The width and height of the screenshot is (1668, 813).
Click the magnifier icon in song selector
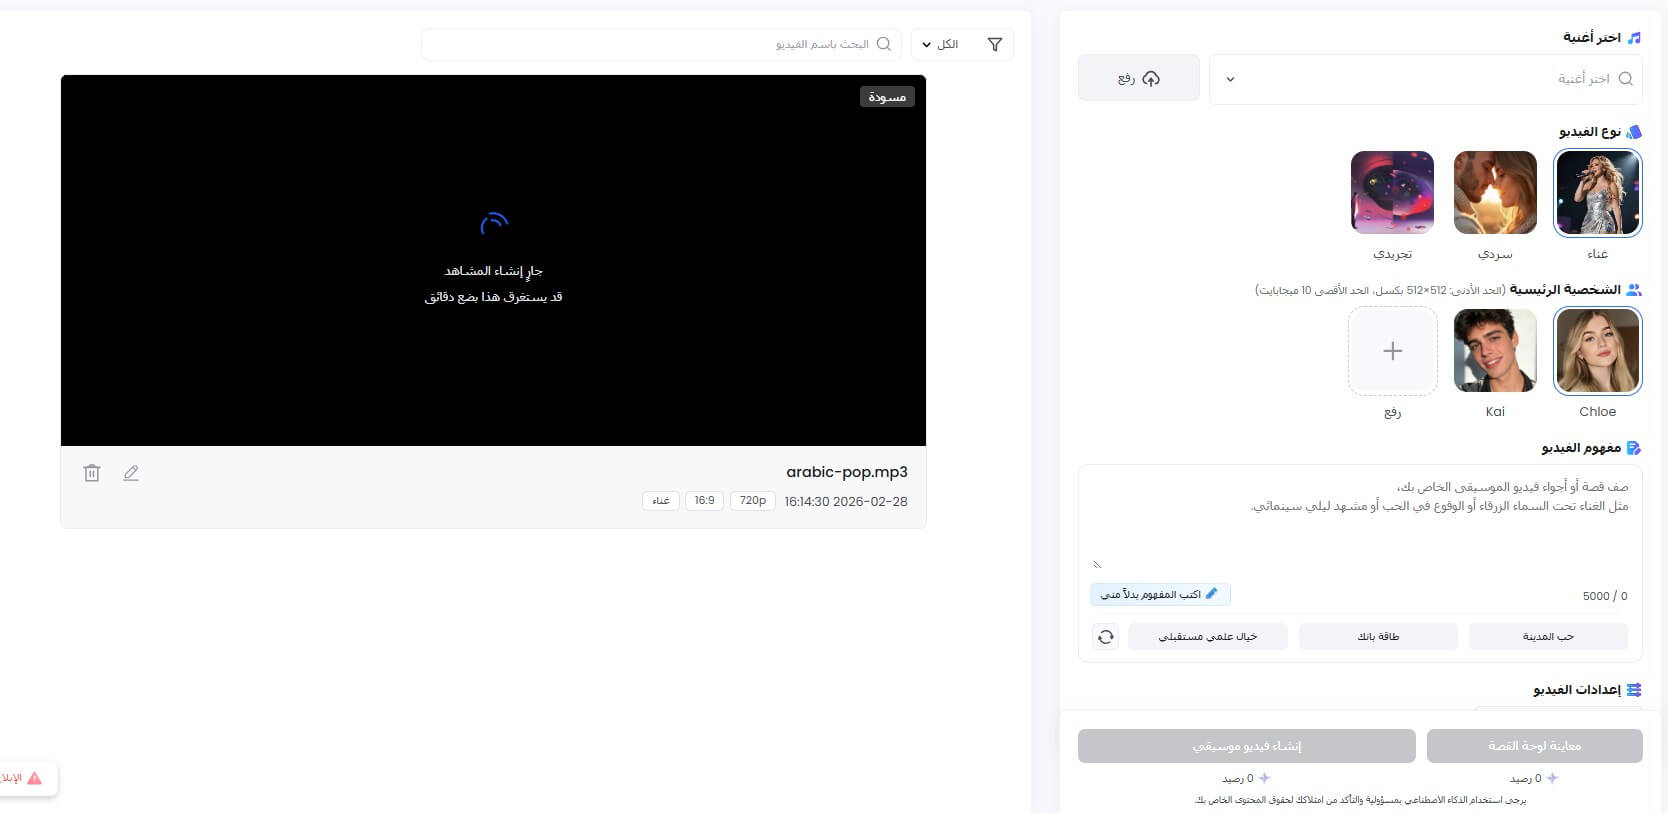pyautogui.click(x=1626, y=78)
